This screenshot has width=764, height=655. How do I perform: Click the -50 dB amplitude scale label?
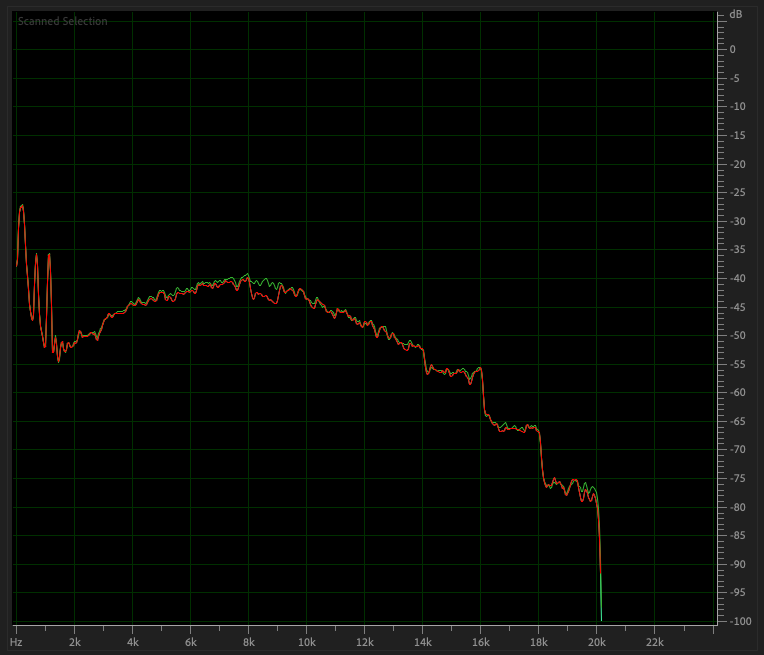[735, 335]
